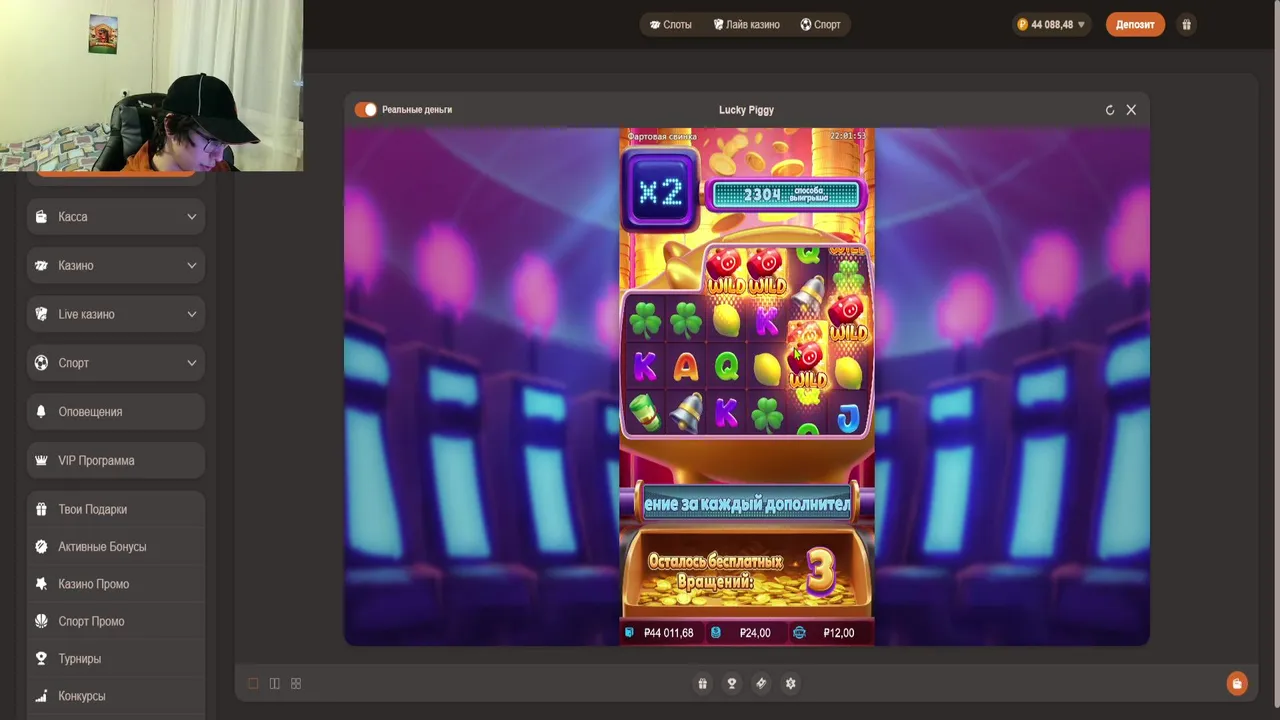Click the webcam video overlay
Screen dimensions: 1280x720
(x=151, y=86)
